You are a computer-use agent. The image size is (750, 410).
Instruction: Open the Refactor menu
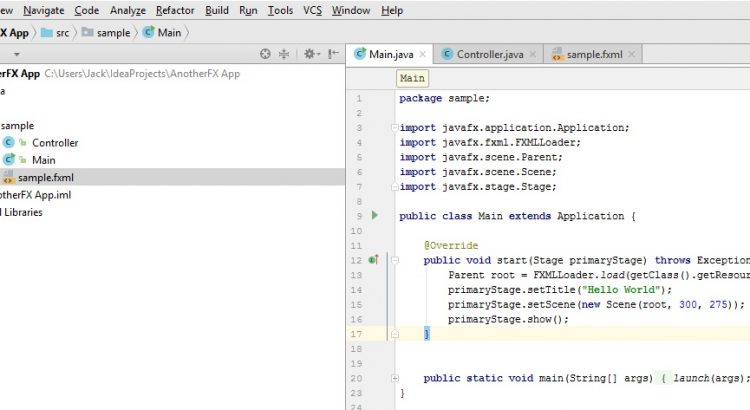175,10
